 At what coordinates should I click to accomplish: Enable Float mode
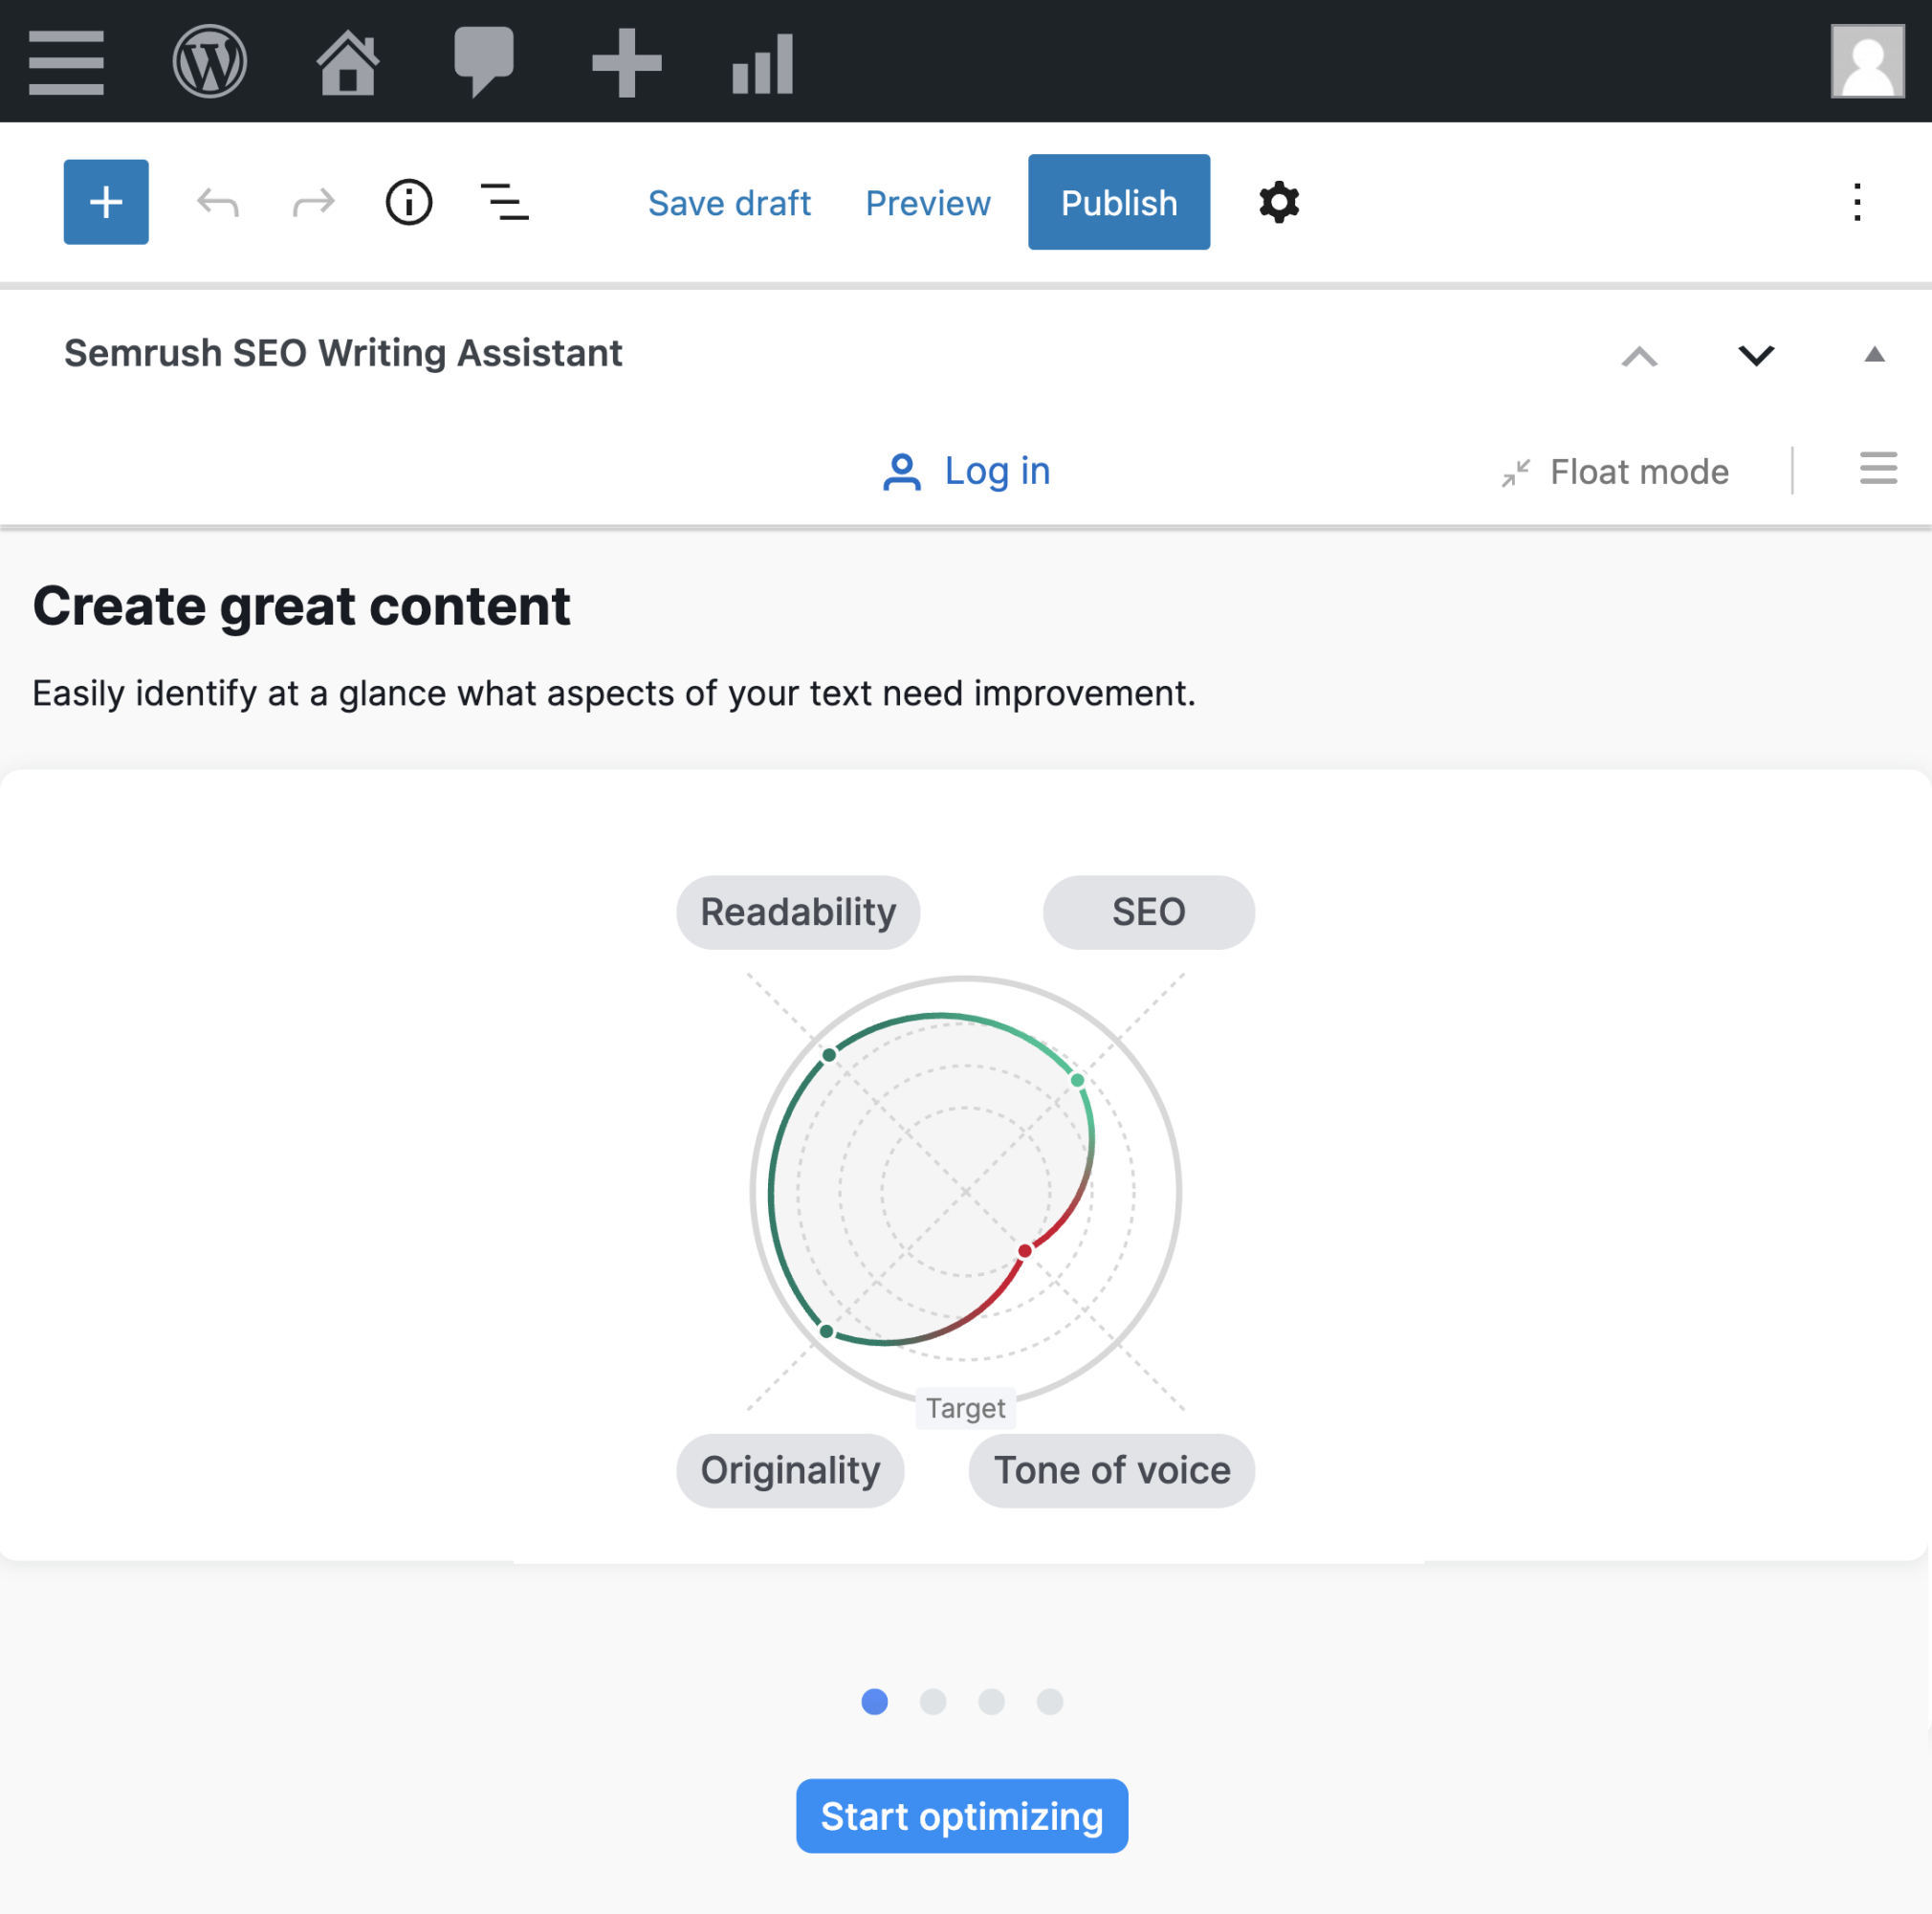[1616, 472]
